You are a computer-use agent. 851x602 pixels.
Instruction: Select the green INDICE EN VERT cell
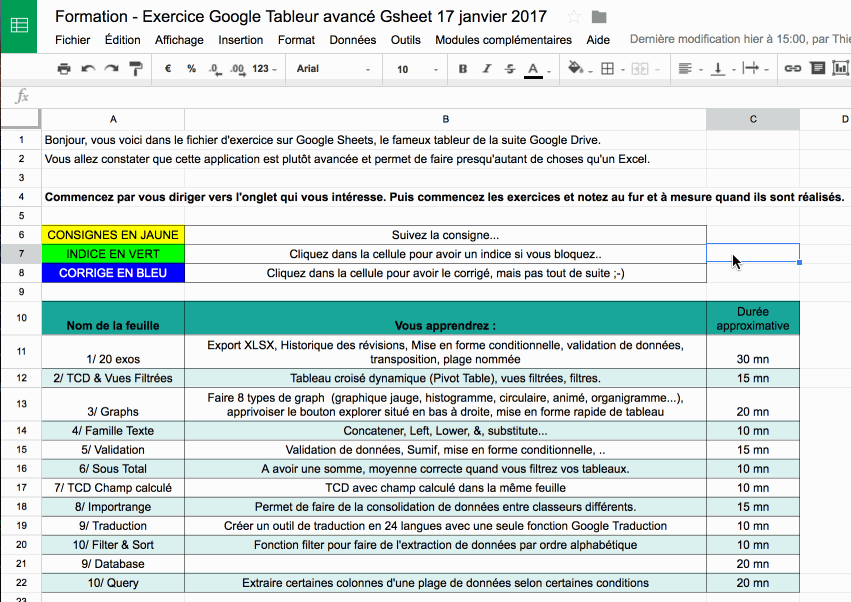click(x=113, y=254)
